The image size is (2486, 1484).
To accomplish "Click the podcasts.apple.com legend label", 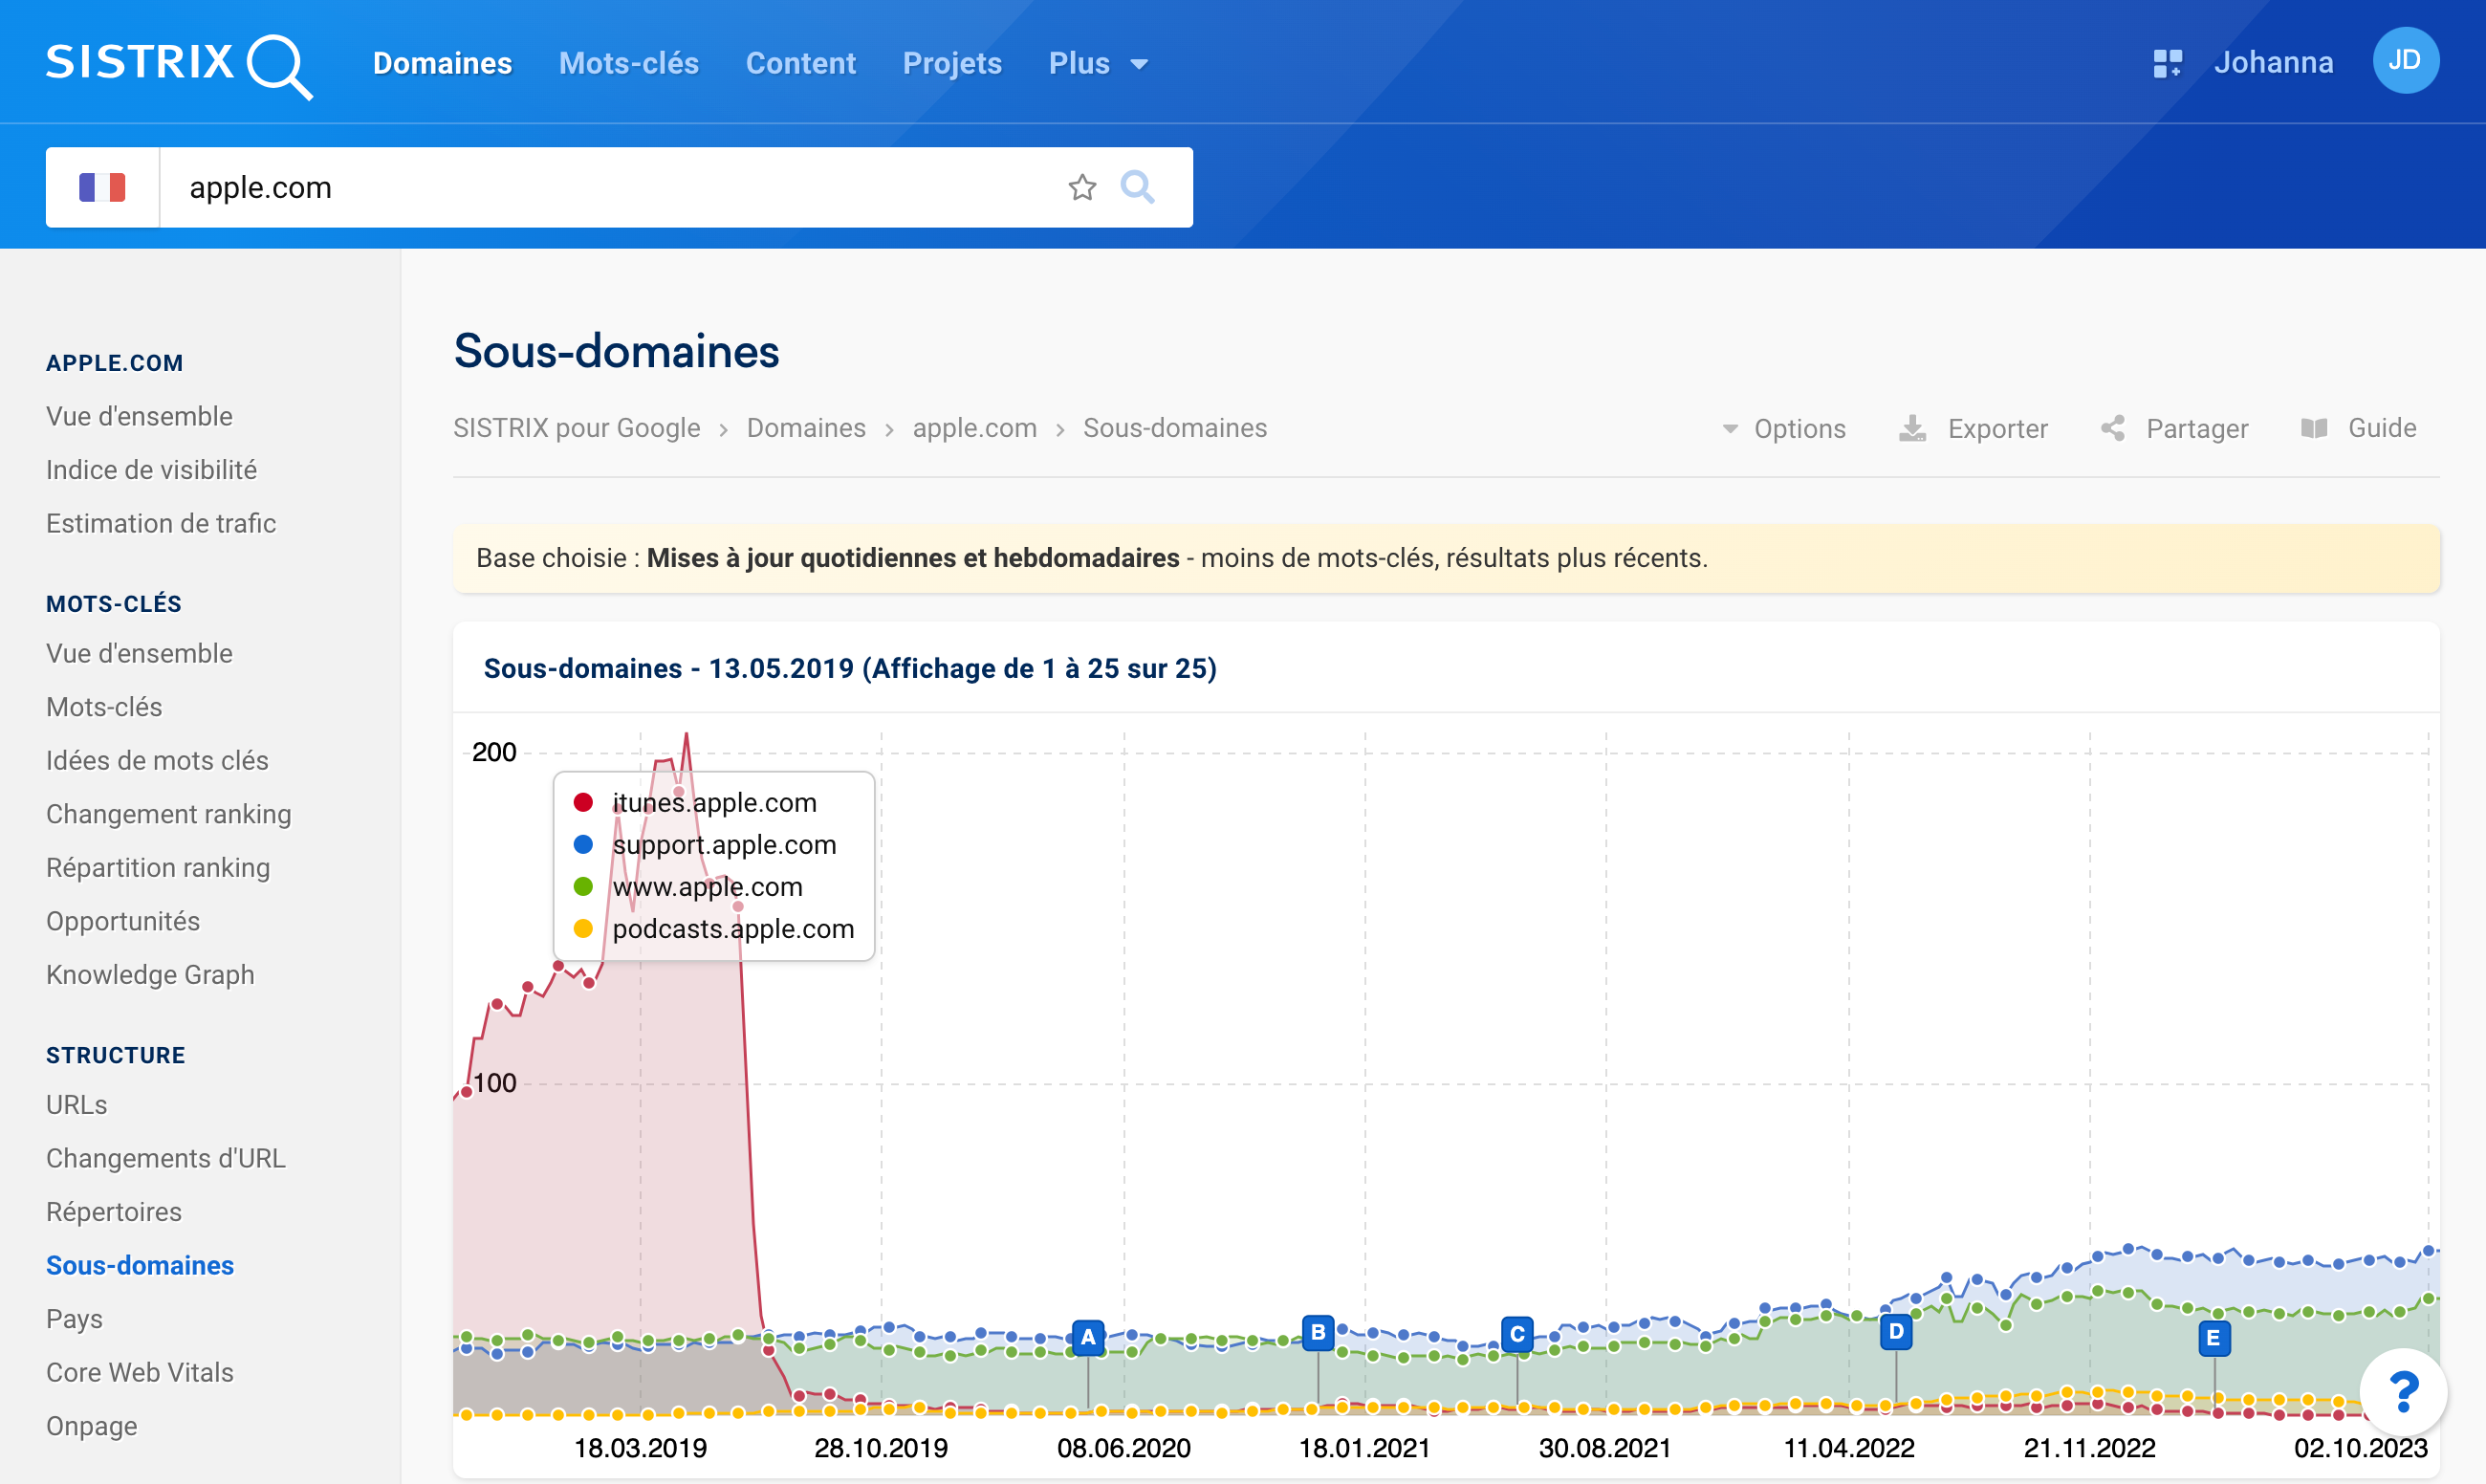I will click(x=733, y=928).
